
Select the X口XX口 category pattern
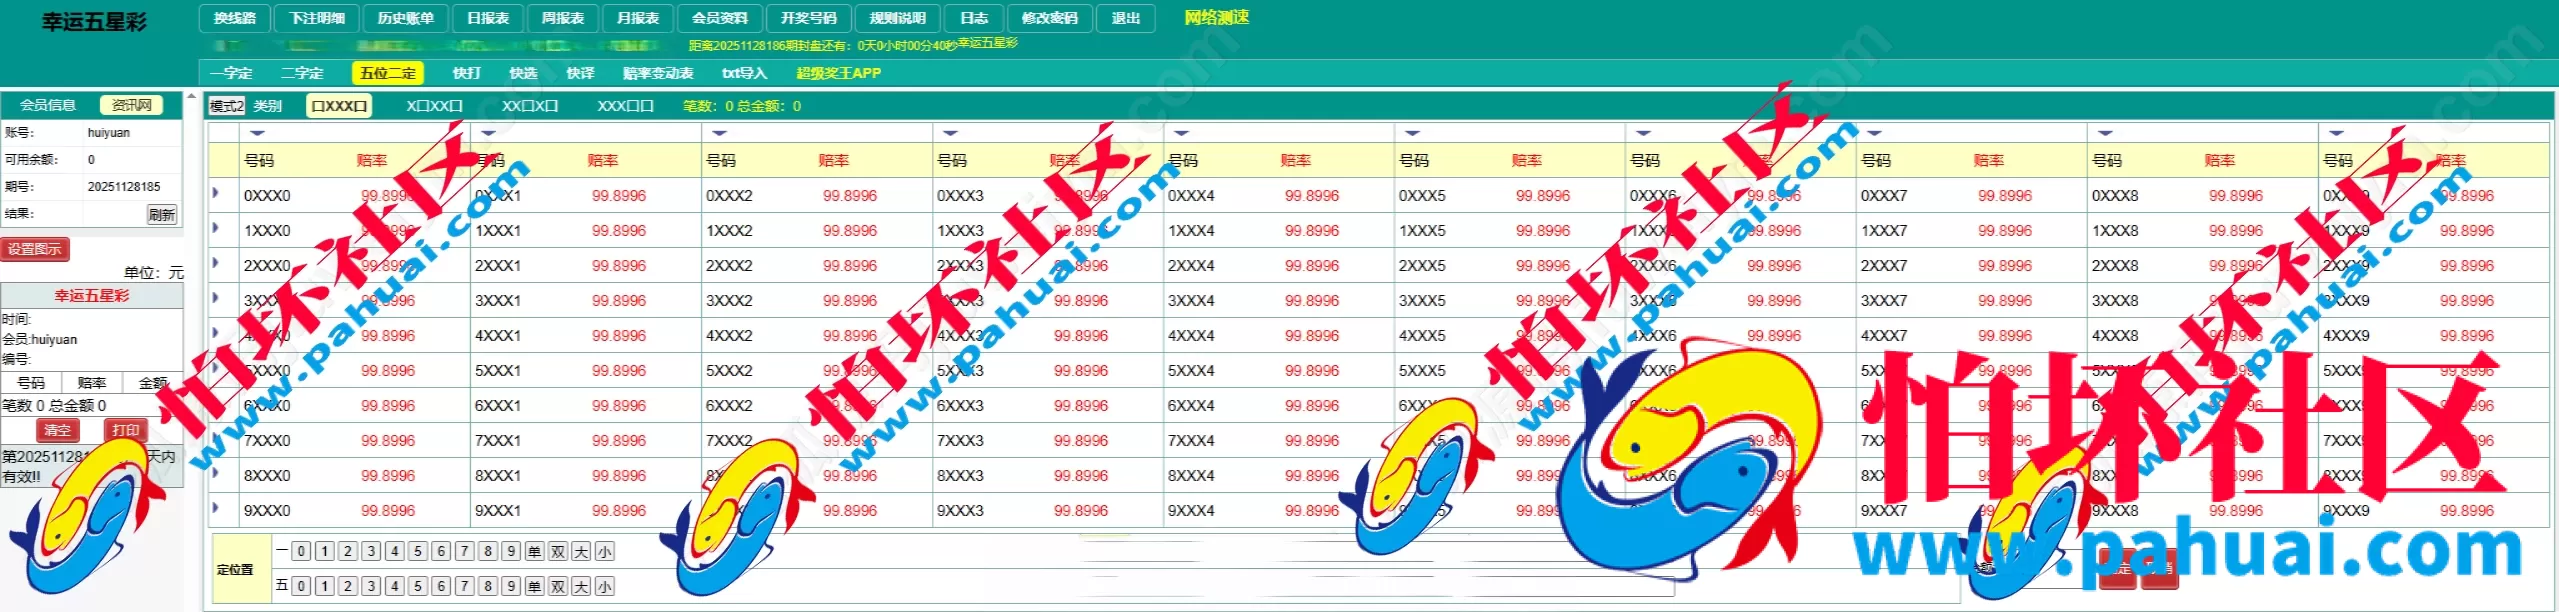[x=434, y=106]
